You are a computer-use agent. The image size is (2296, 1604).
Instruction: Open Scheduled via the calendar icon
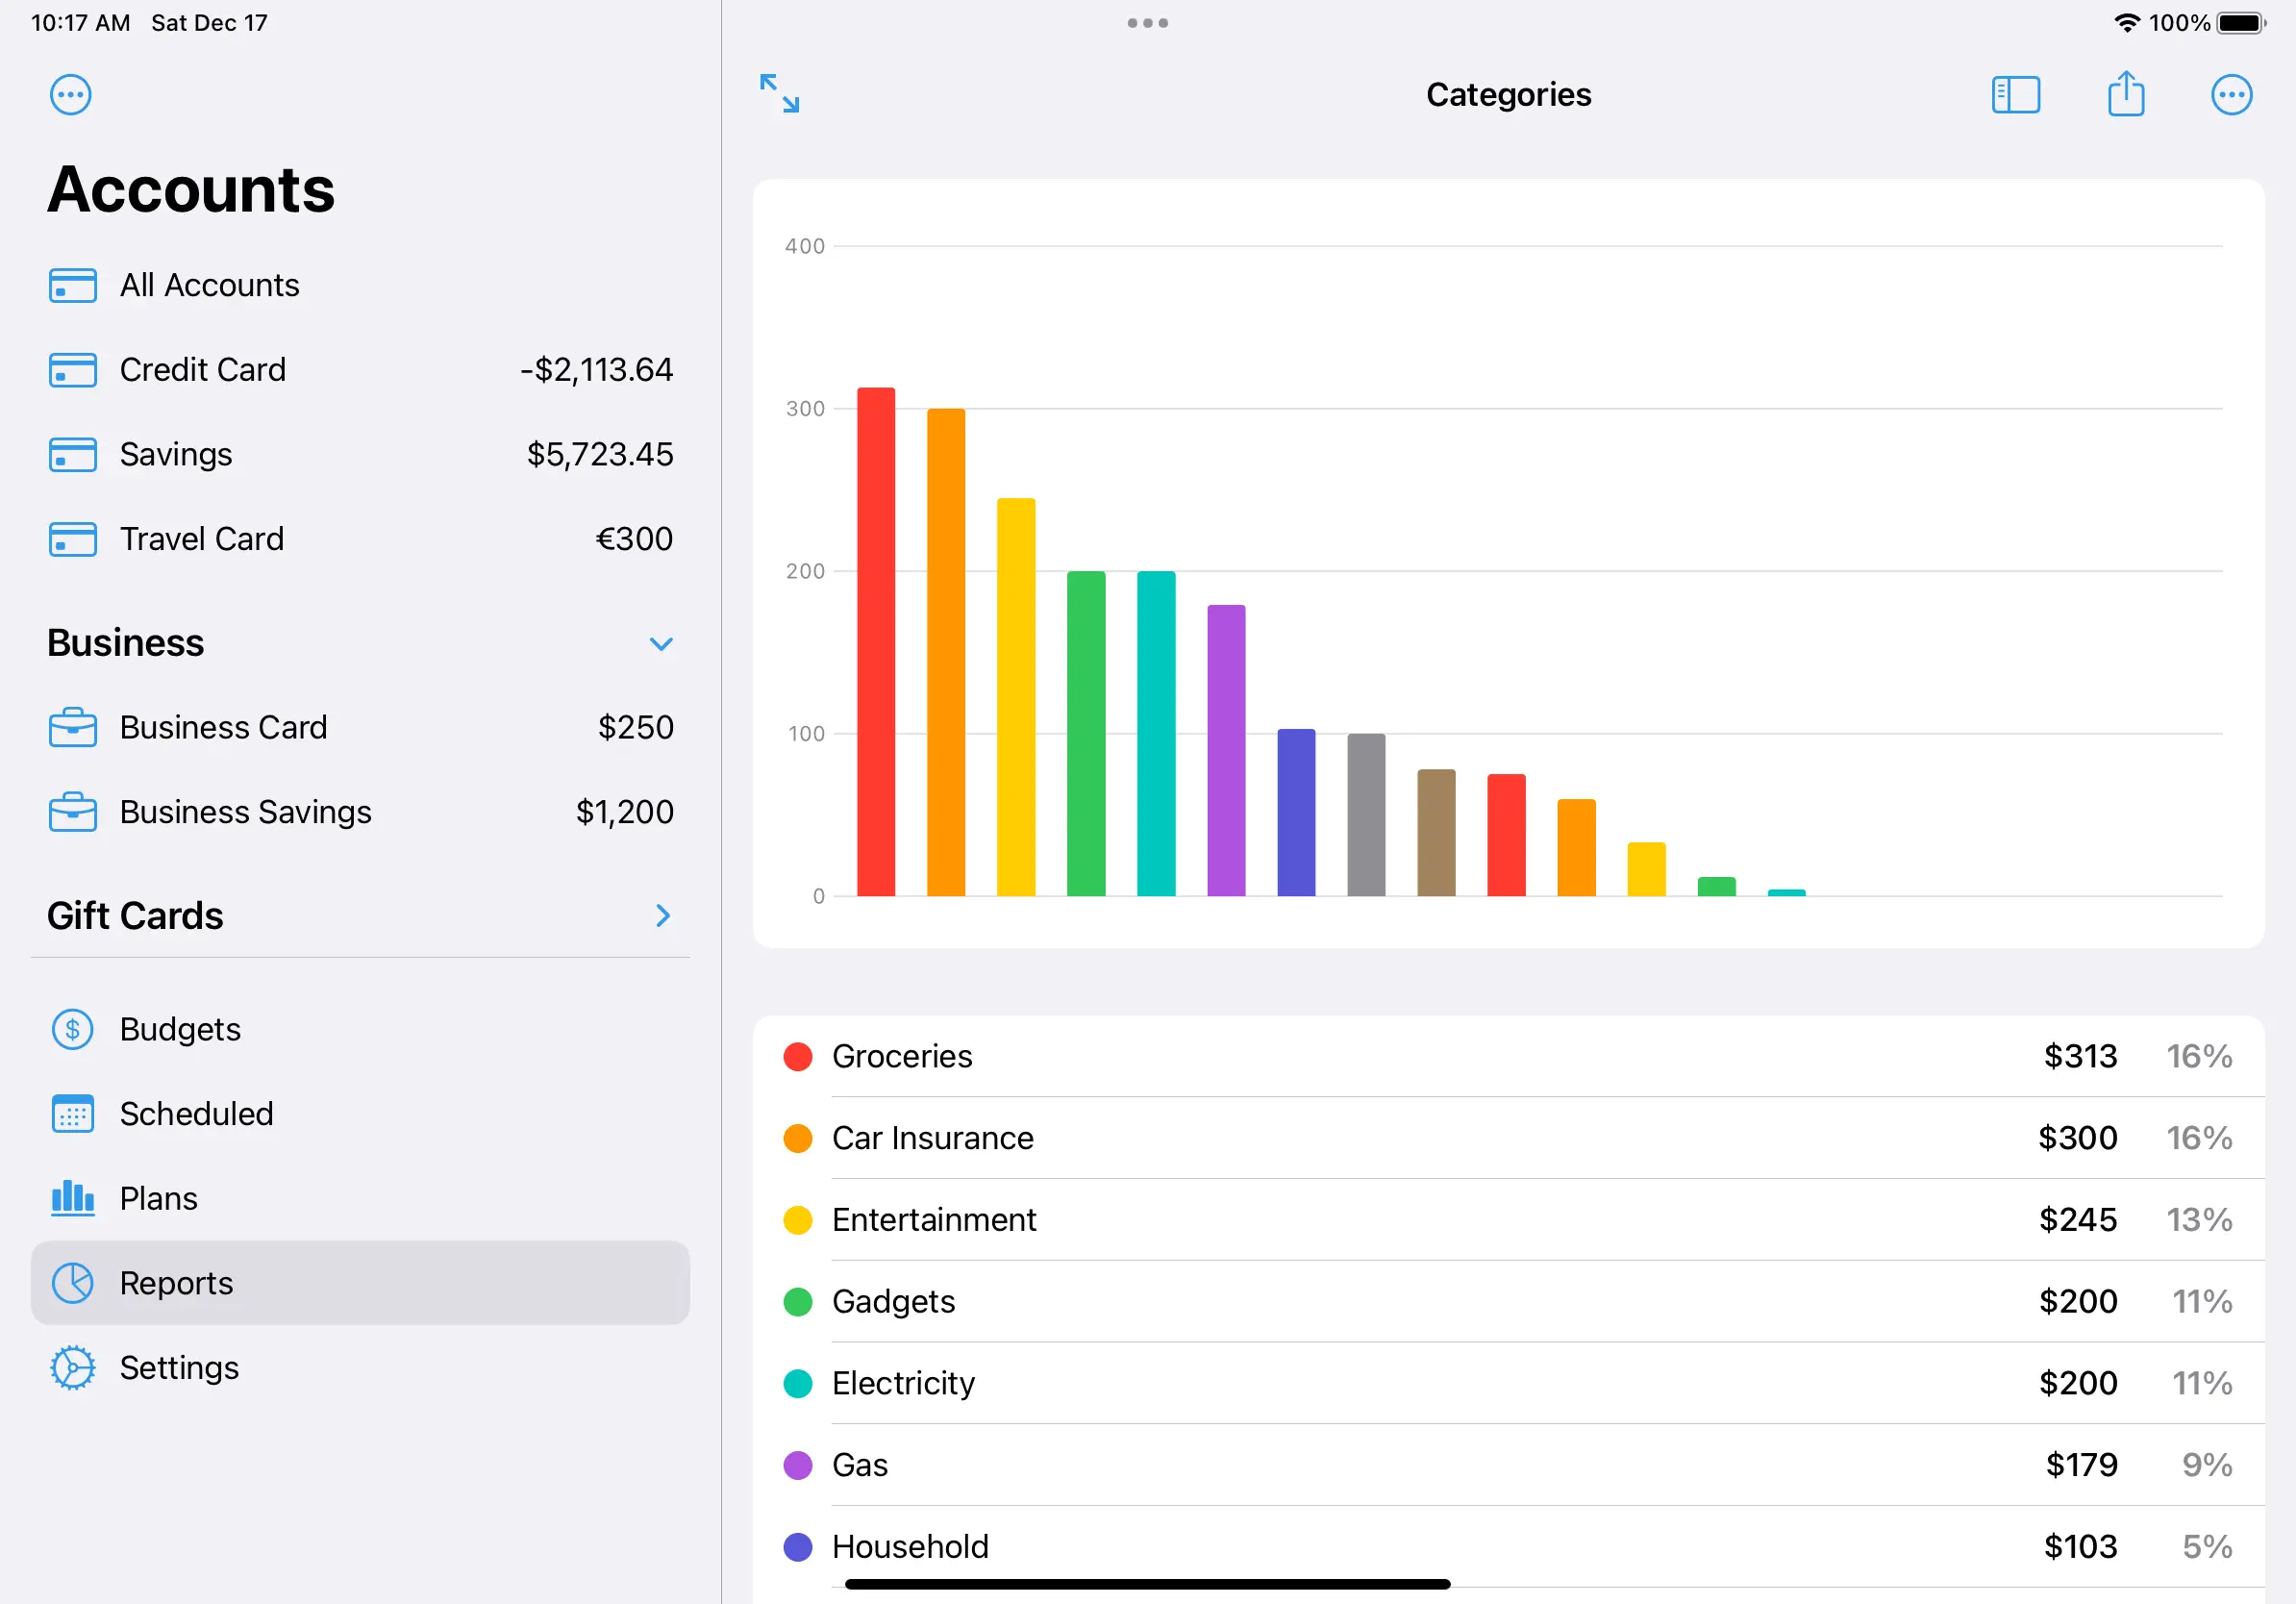[x=72, y=1113]
